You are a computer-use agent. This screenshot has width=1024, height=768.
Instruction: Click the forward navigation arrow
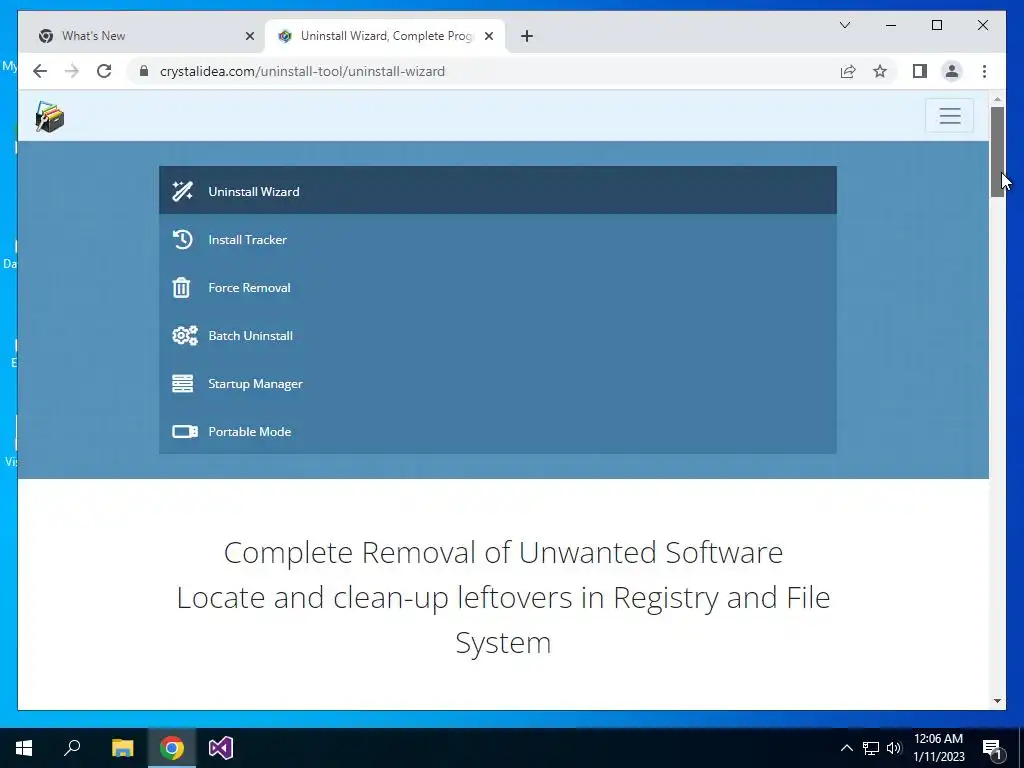click(72, 71)
